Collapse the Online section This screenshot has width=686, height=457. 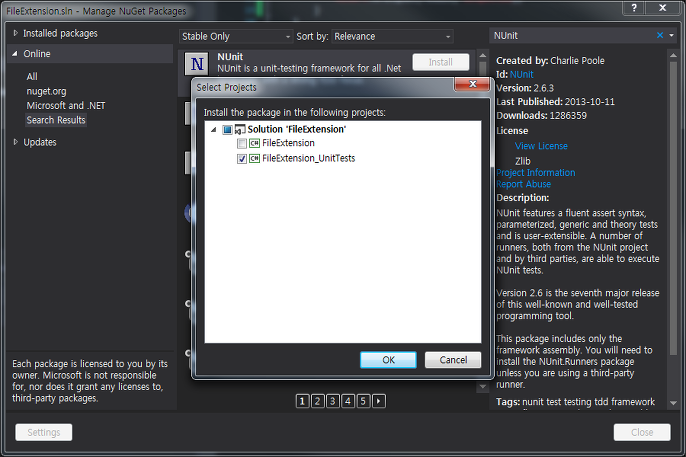(x=15, y=54)
